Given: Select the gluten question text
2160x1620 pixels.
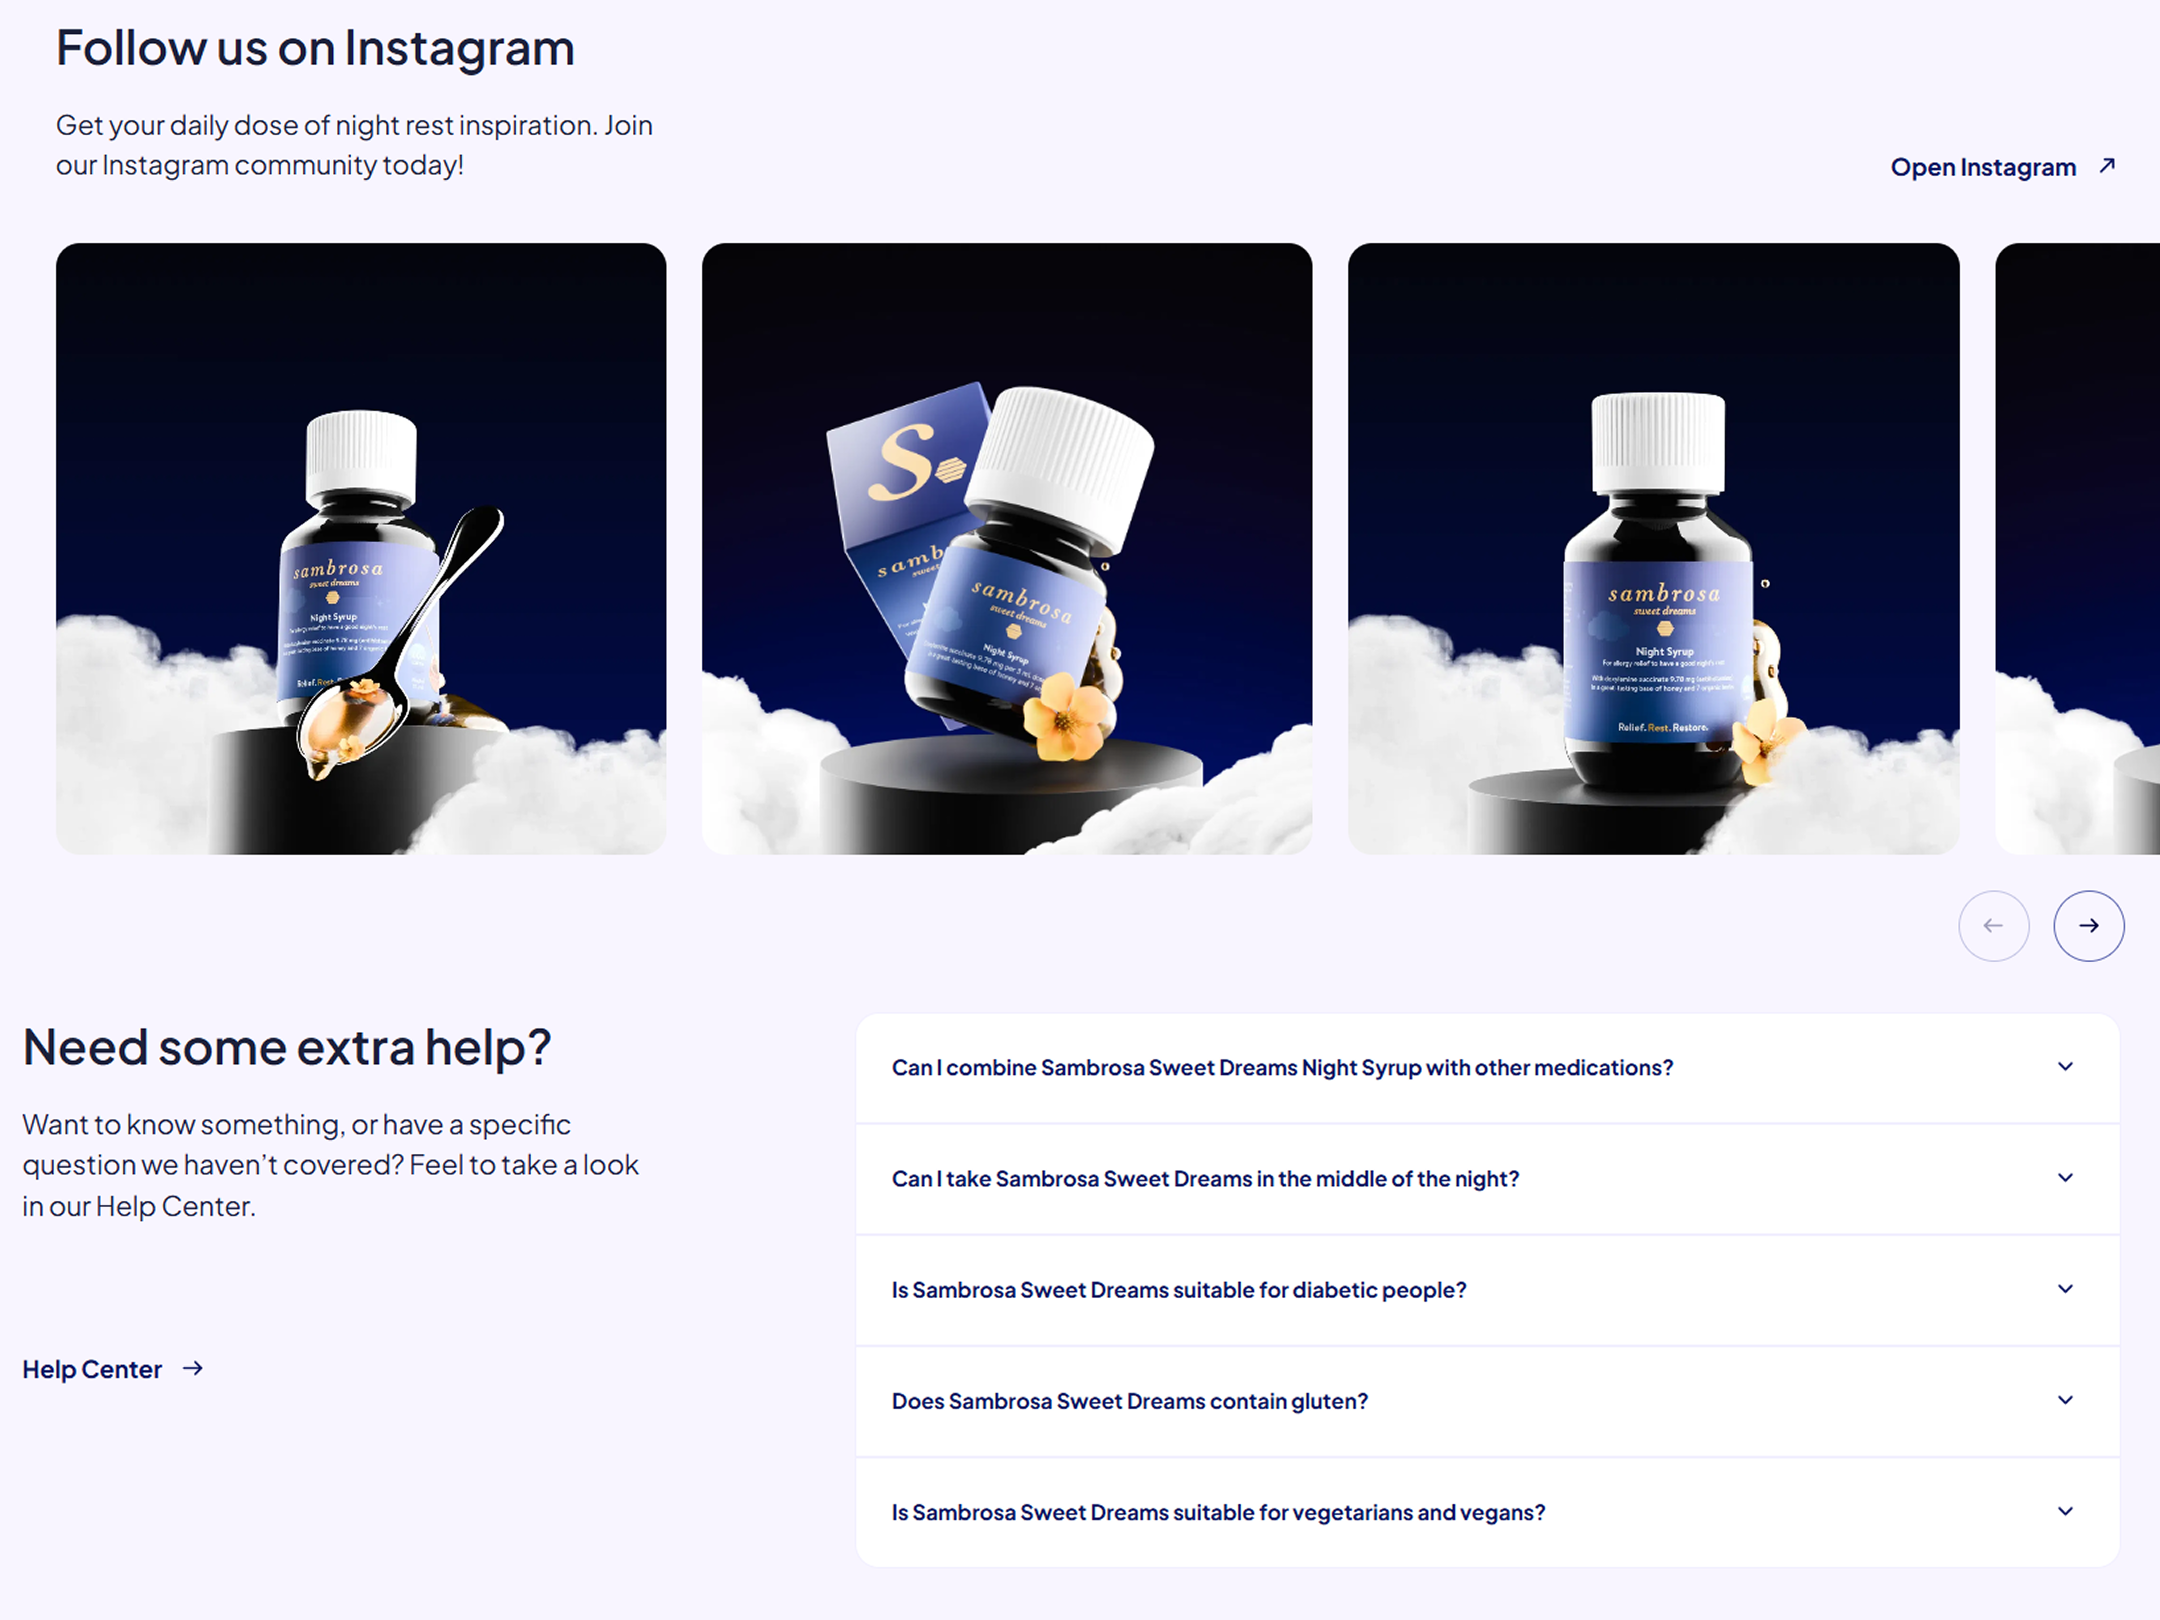Looking at the screenshot, I should point(1129,1401).
